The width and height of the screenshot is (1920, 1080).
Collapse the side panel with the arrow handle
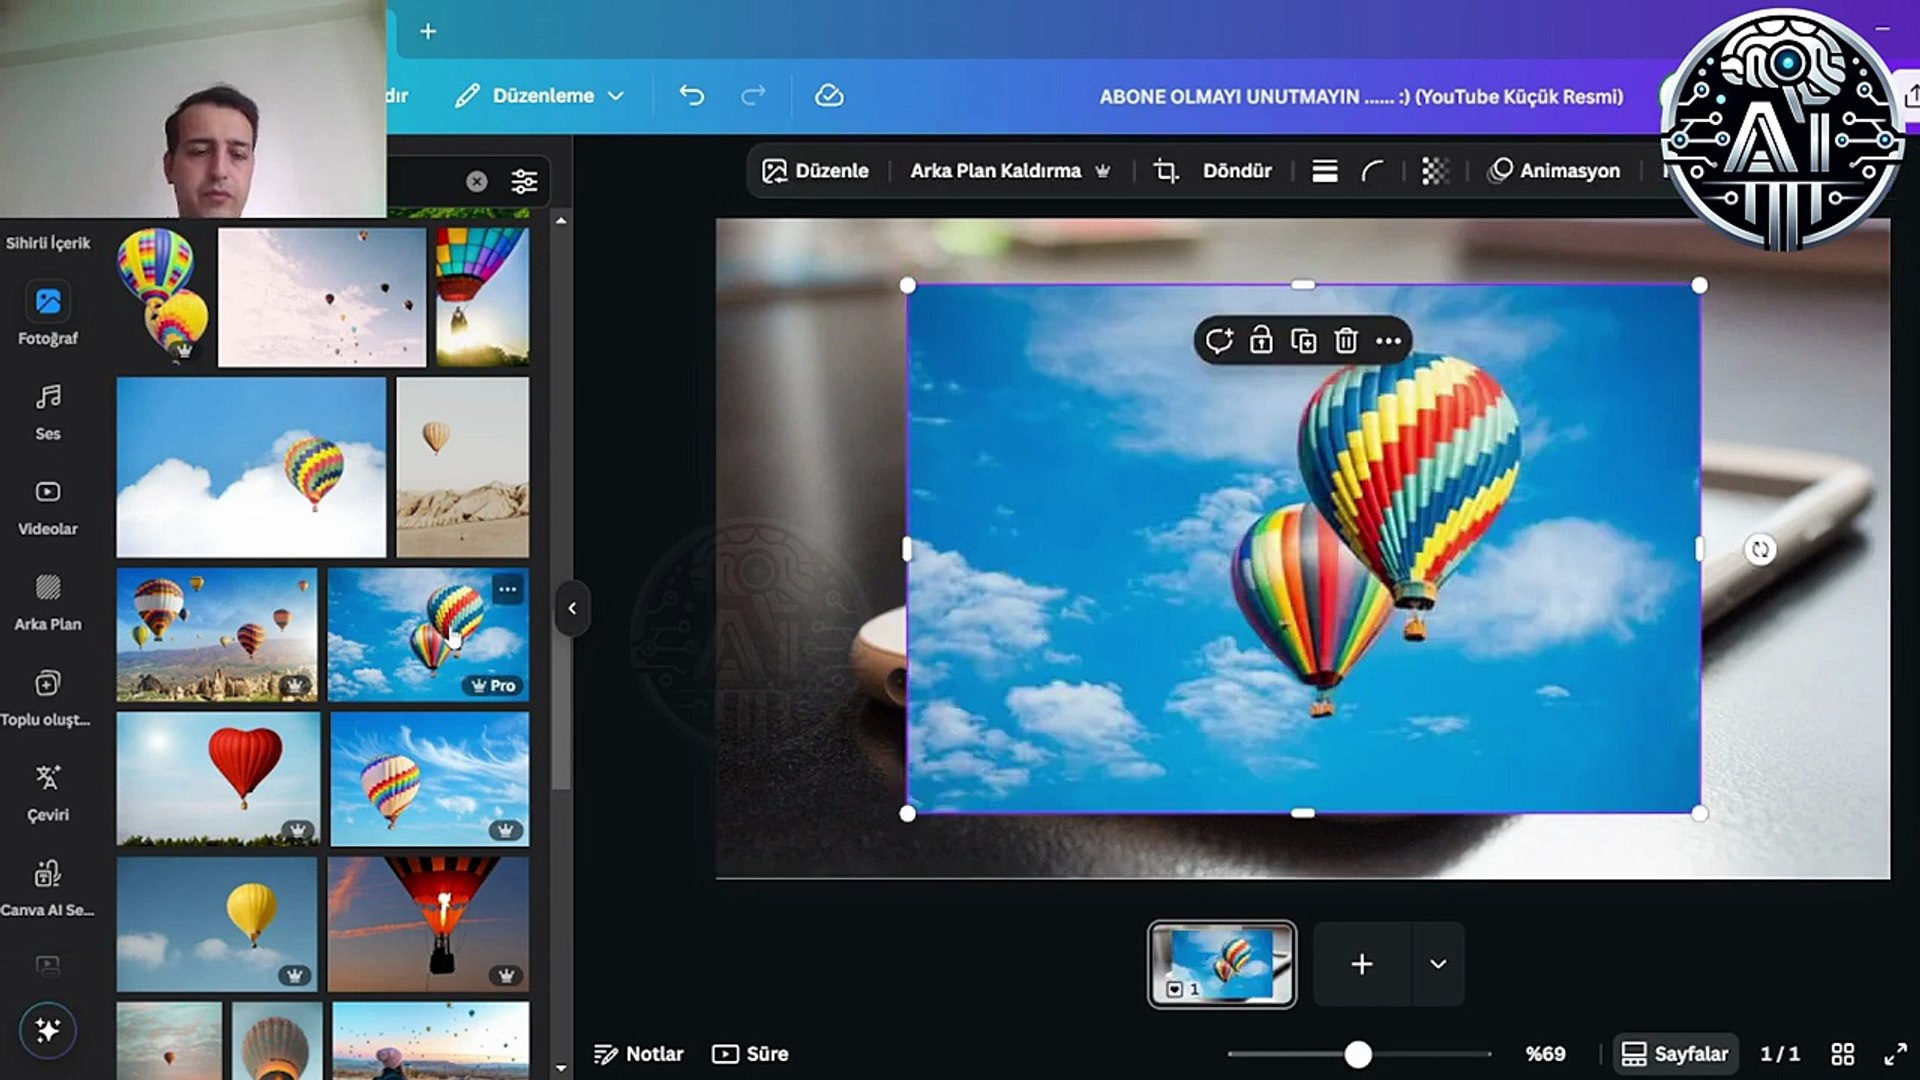[x=572, y=608]
